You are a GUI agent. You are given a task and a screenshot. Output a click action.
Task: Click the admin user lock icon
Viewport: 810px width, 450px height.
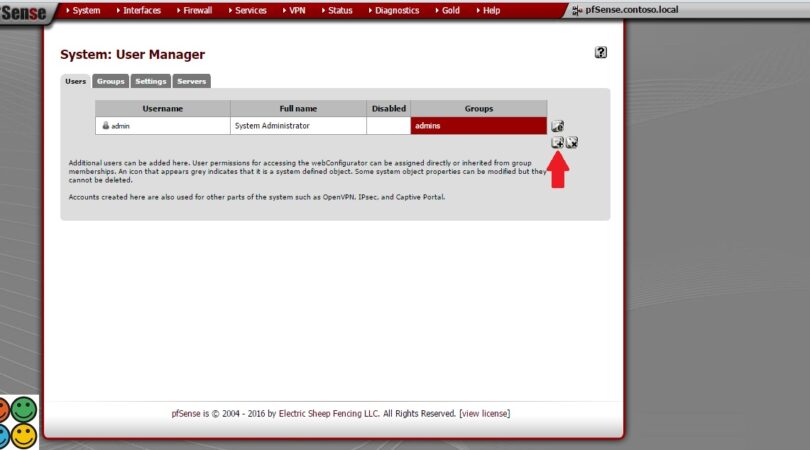[x=105, y=126]
